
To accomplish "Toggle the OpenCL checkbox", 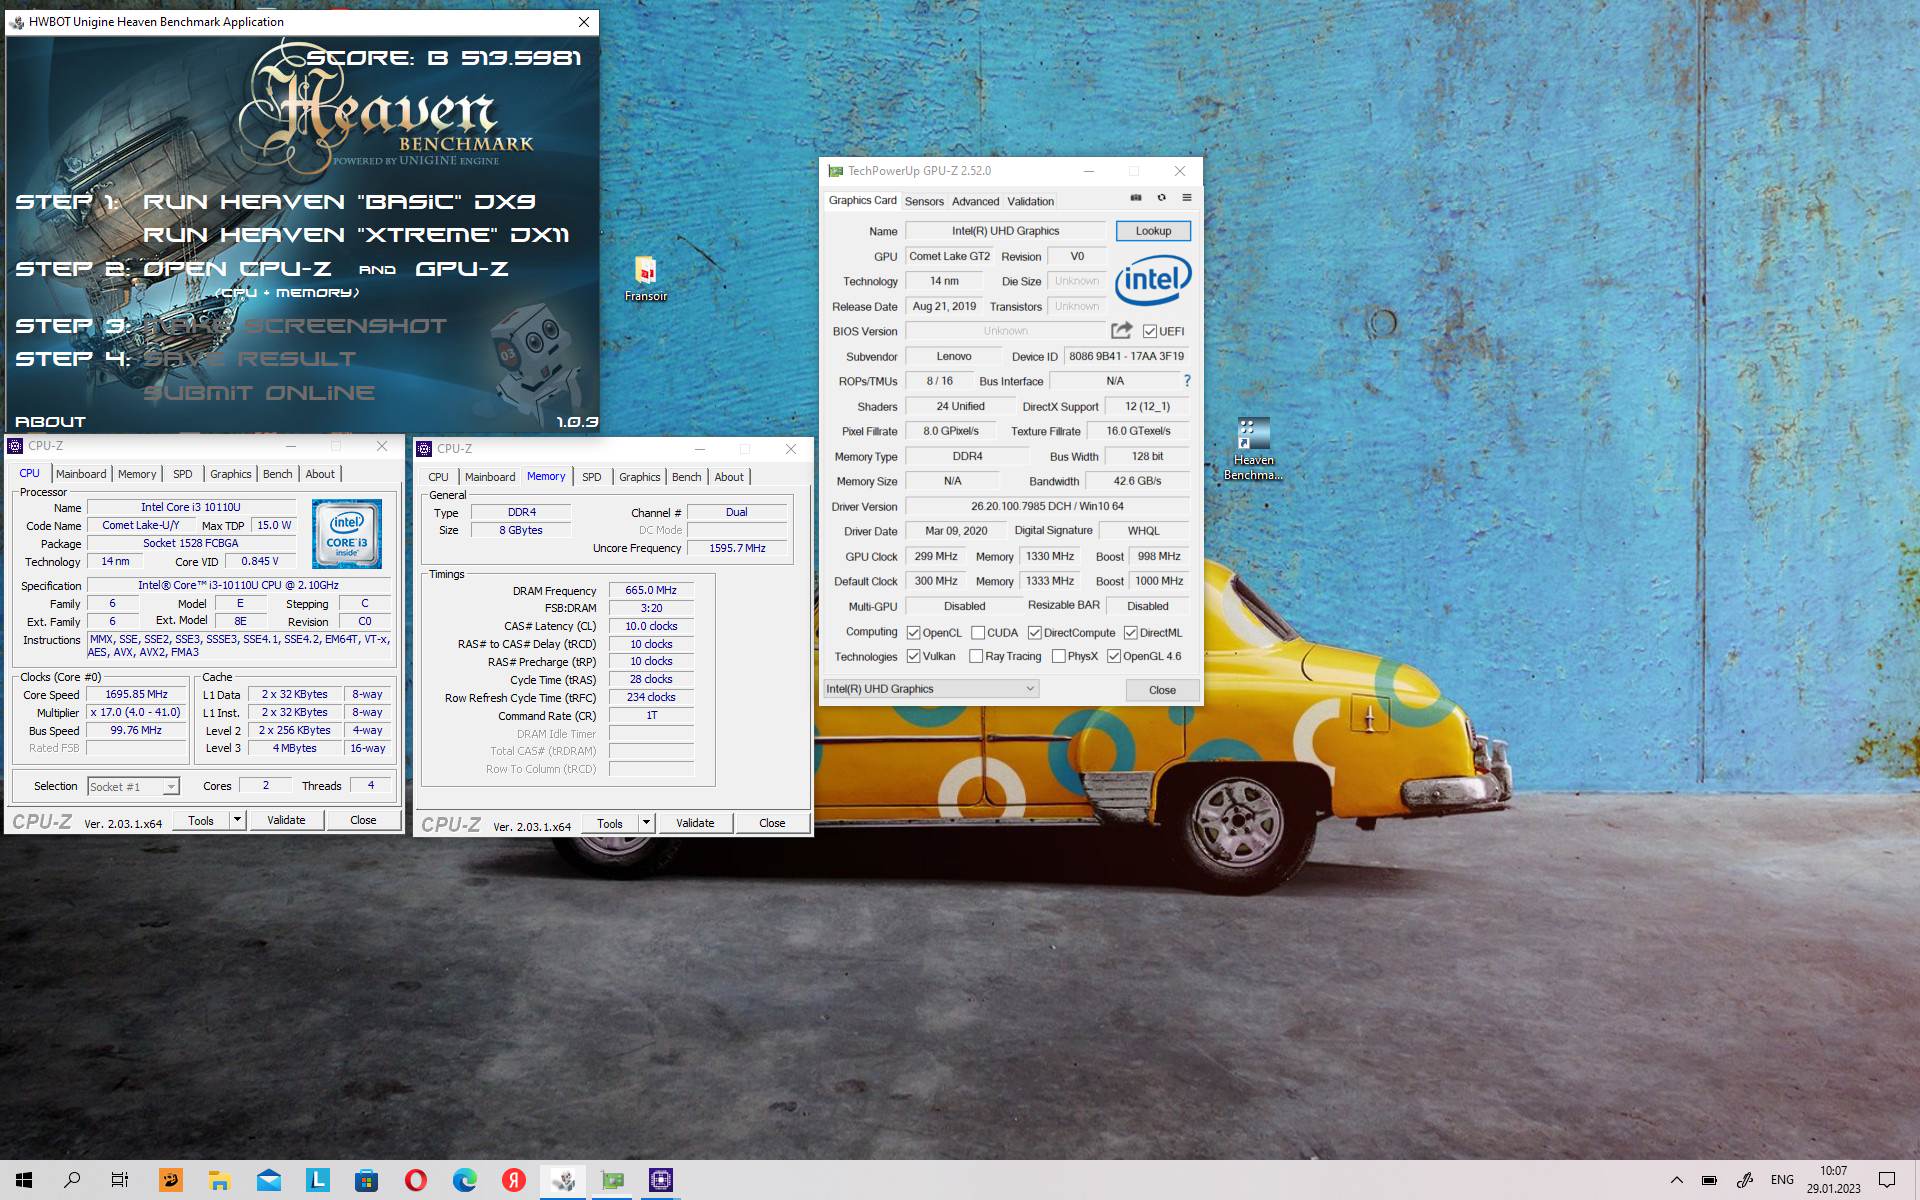I will pos(913,633).
